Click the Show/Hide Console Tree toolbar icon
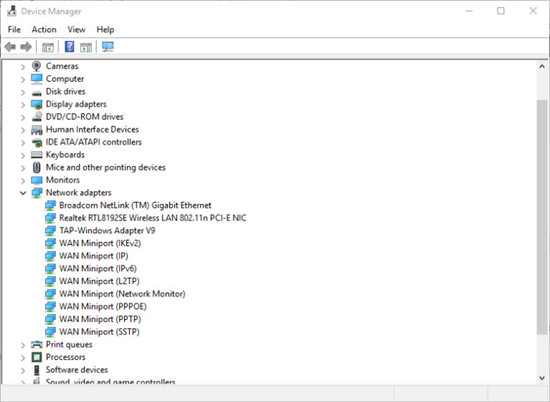The height and width of the screenshot is (402, 550). (48, 47)
